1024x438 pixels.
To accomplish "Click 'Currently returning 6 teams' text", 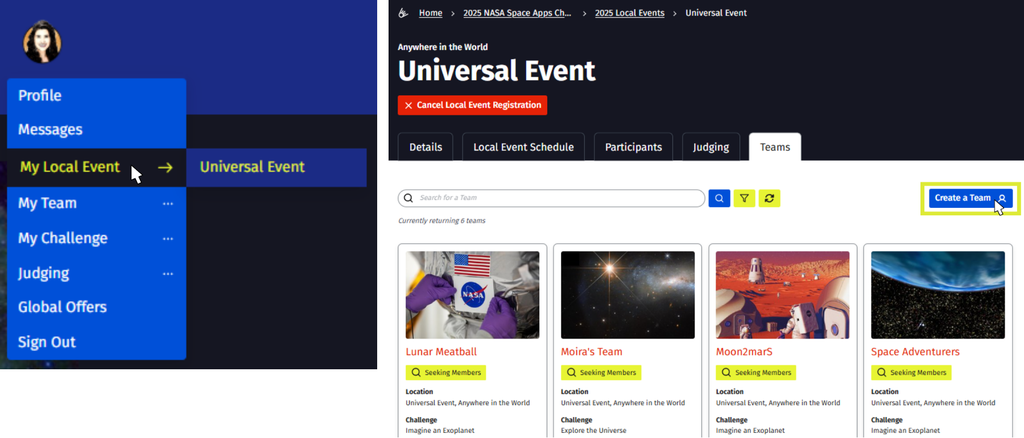I will [441, 221].
